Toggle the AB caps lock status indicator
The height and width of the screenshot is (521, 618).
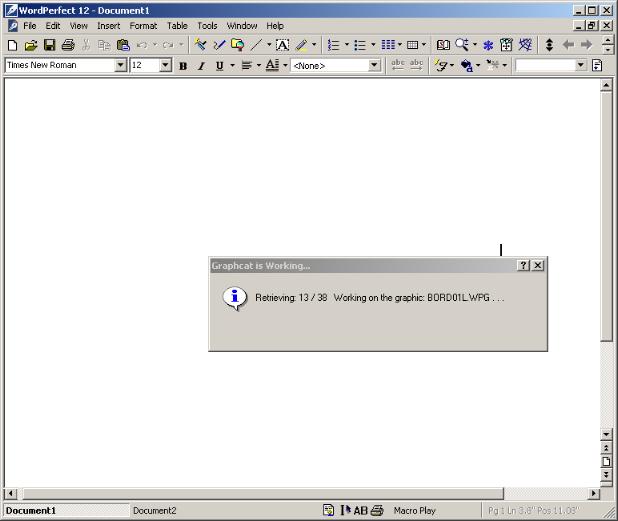(x=360, y=510)
